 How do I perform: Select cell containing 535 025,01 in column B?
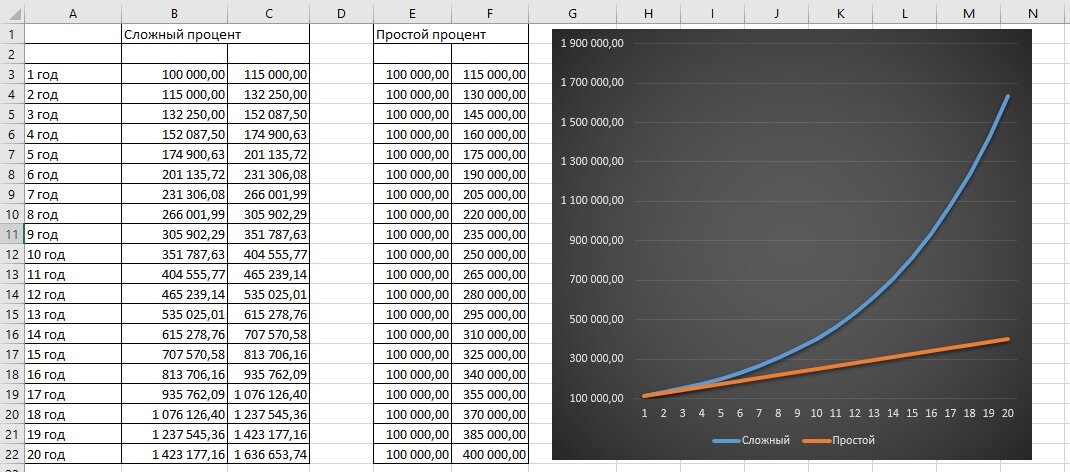click(175, 314)
